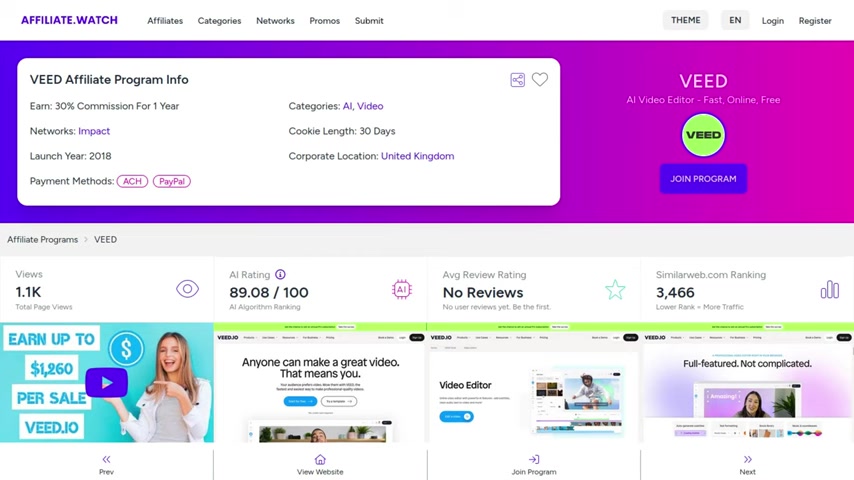Select the PayPal payment method tag
This screenshot has height=480, width=854.
172,181
